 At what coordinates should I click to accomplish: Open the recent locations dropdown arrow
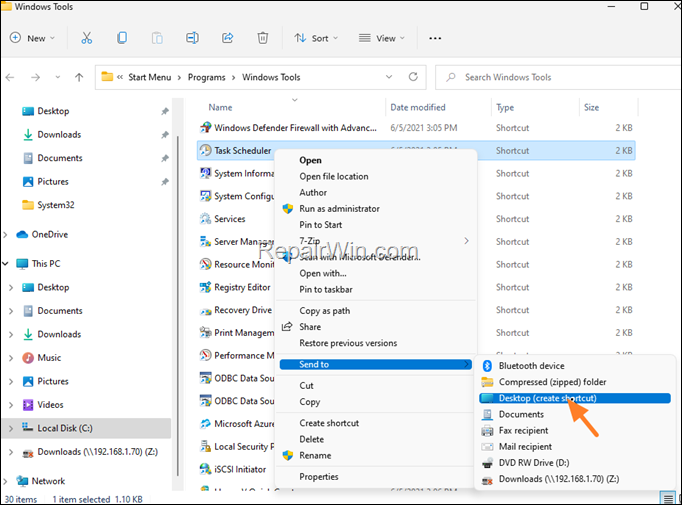(x=57, y=77)
